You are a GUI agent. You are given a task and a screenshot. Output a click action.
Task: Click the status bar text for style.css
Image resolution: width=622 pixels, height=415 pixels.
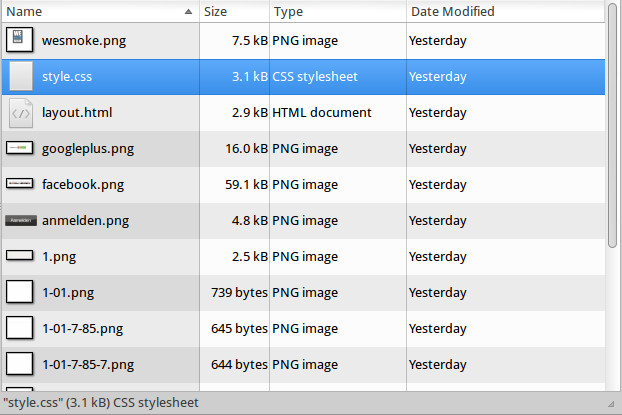pos(100,403)
